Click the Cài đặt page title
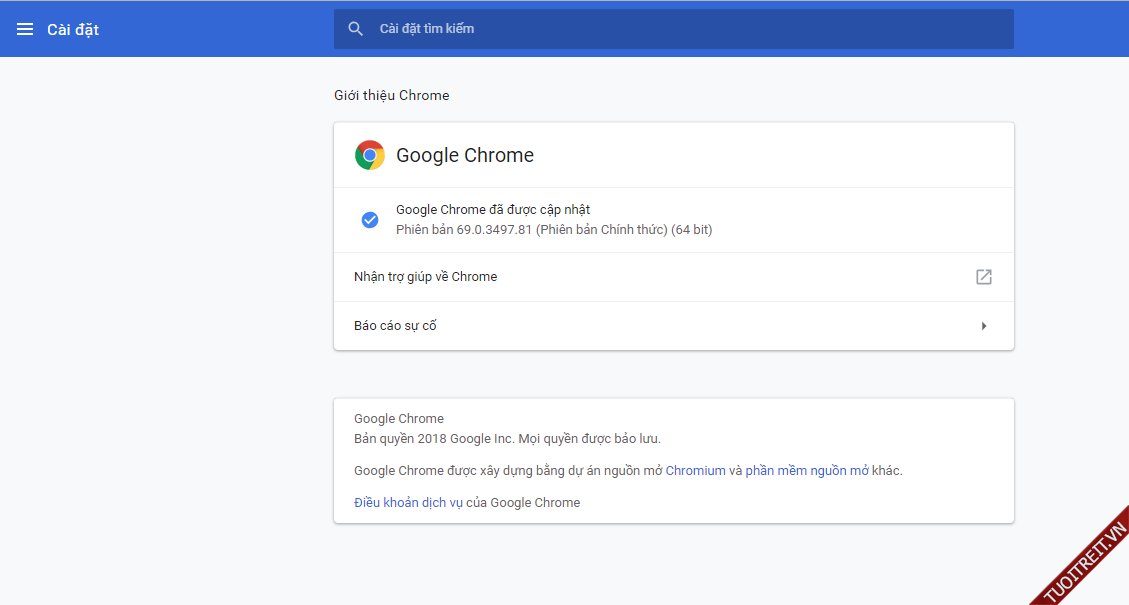The image size is (1129, 605). click(73, 29)
